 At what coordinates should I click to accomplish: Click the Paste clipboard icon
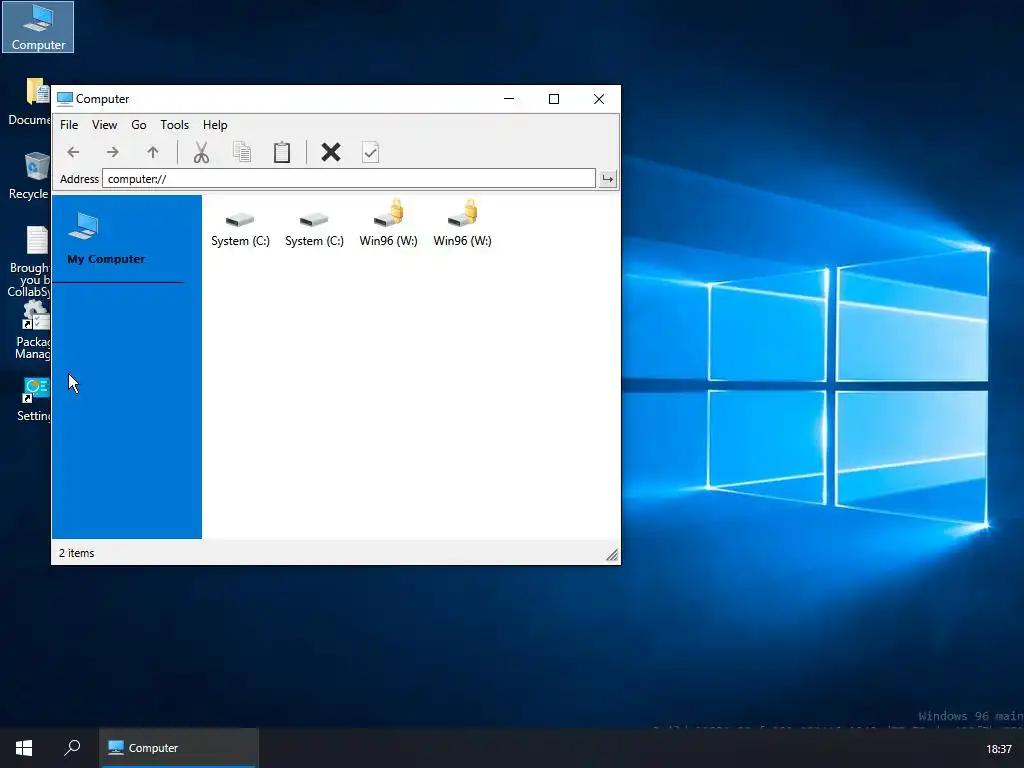click(282, 152)
